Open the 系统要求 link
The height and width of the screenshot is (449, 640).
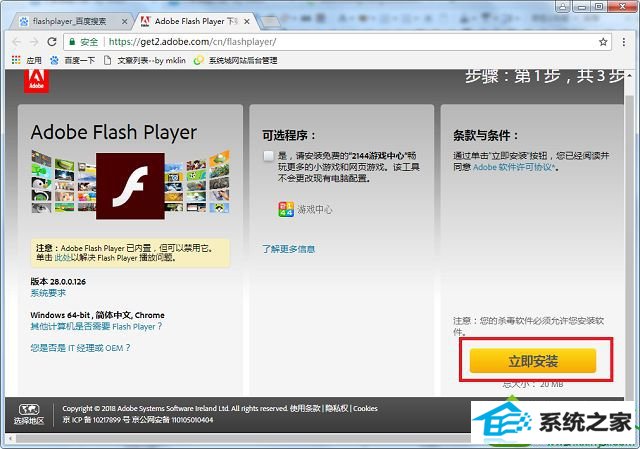(48, 293)
